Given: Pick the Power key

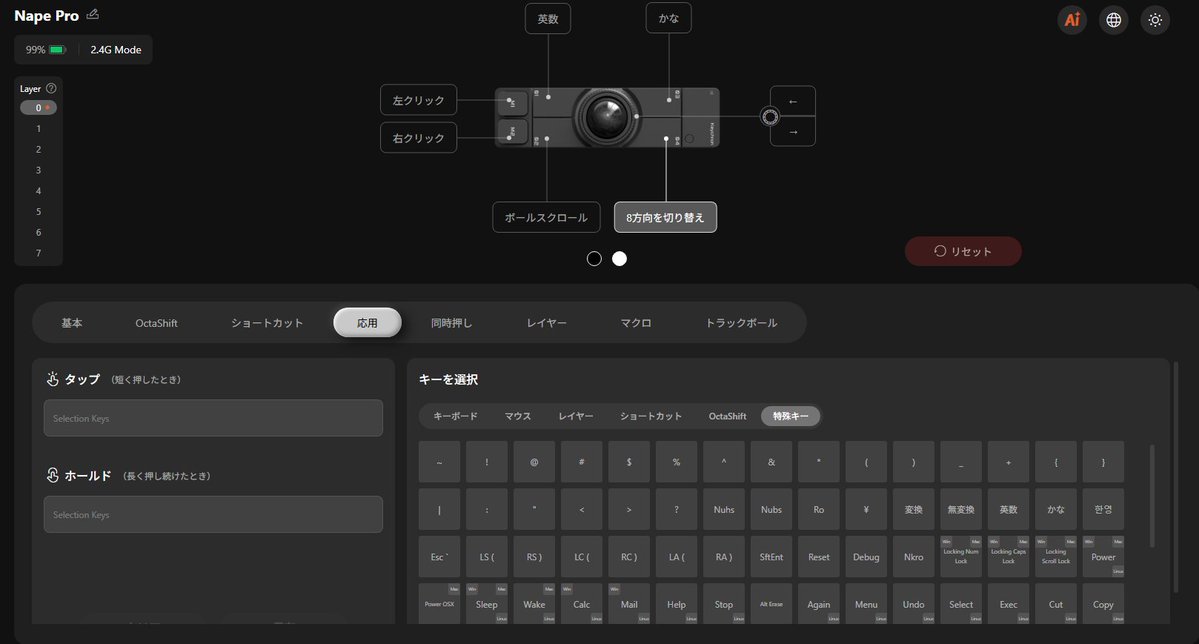Looking at the screenshot, I should (1103, 557).
